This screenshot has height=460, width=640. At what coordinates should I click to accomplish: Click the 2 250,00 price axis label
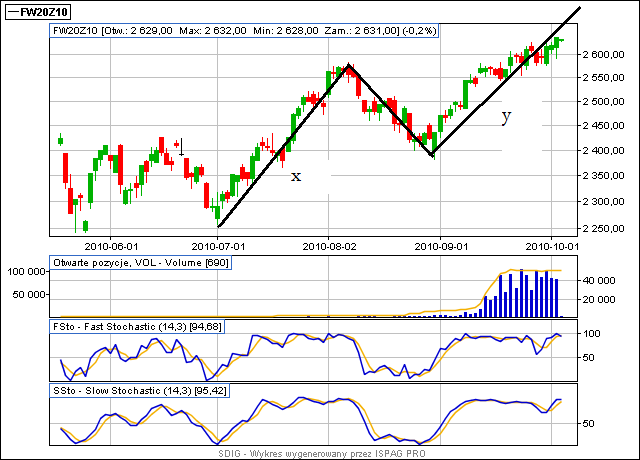[605, 227]
